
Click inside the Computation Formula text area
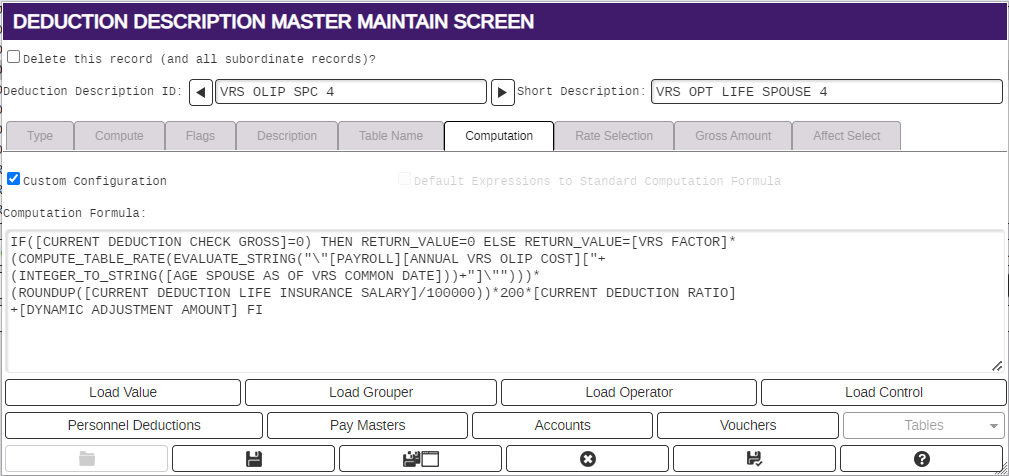[505, 301]
